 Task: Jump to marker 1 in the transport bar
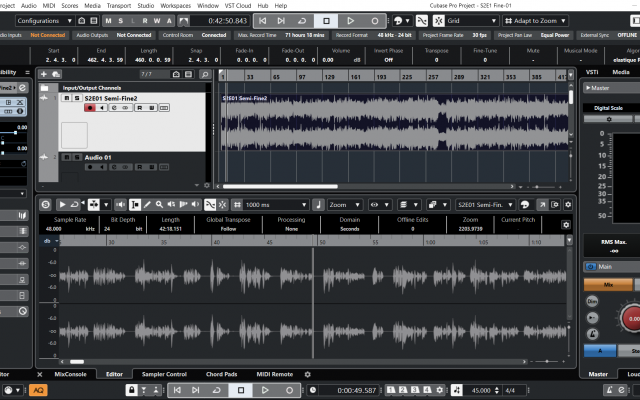pyautogui.click(x=391, y=390)
